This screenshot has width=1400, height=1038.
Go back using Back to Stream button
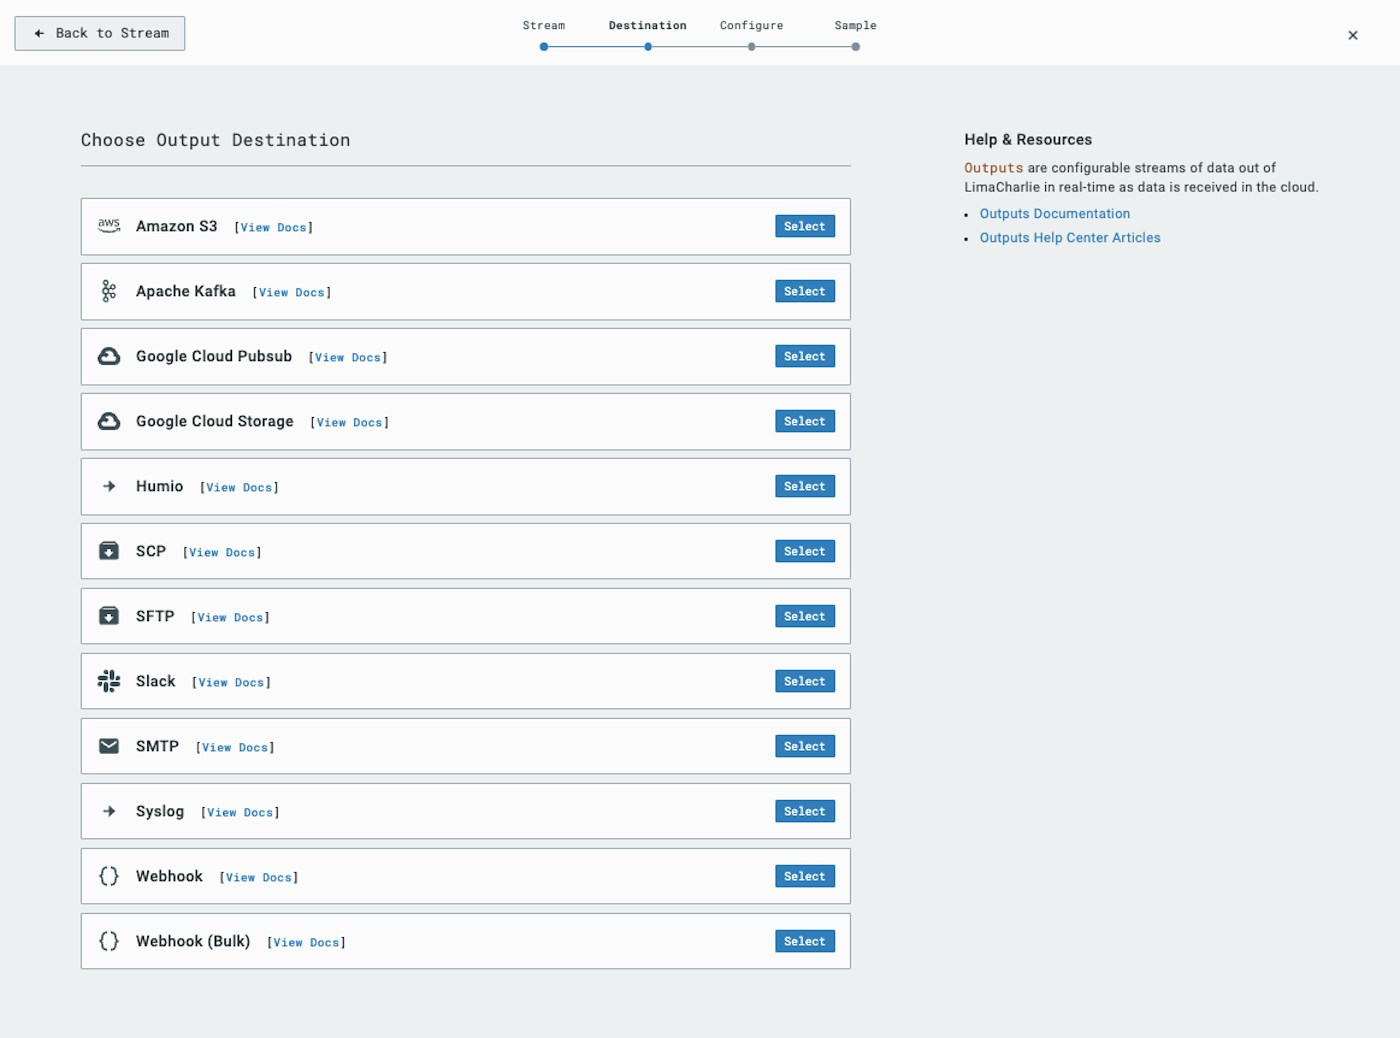click(100, 33)
